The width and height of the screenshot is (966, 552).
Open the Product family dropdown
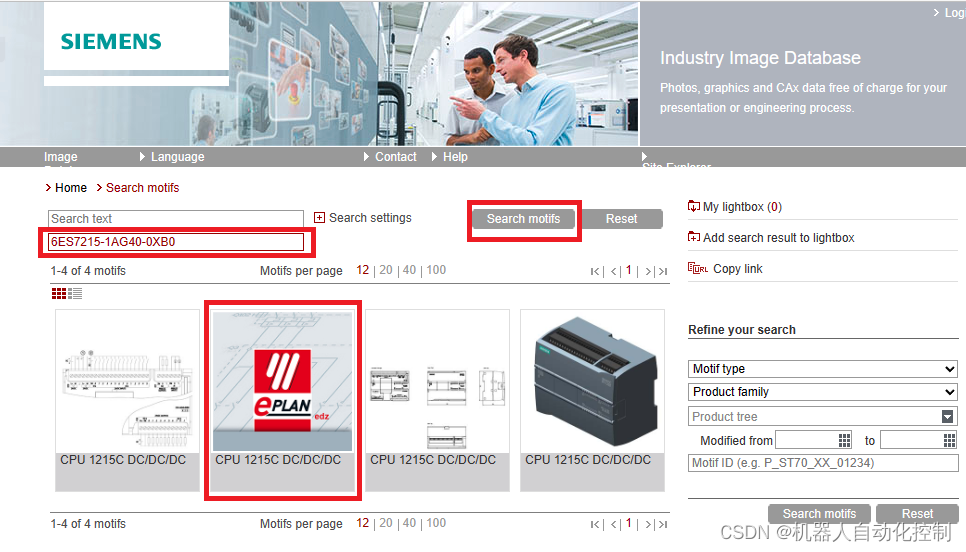click(822, 392)
